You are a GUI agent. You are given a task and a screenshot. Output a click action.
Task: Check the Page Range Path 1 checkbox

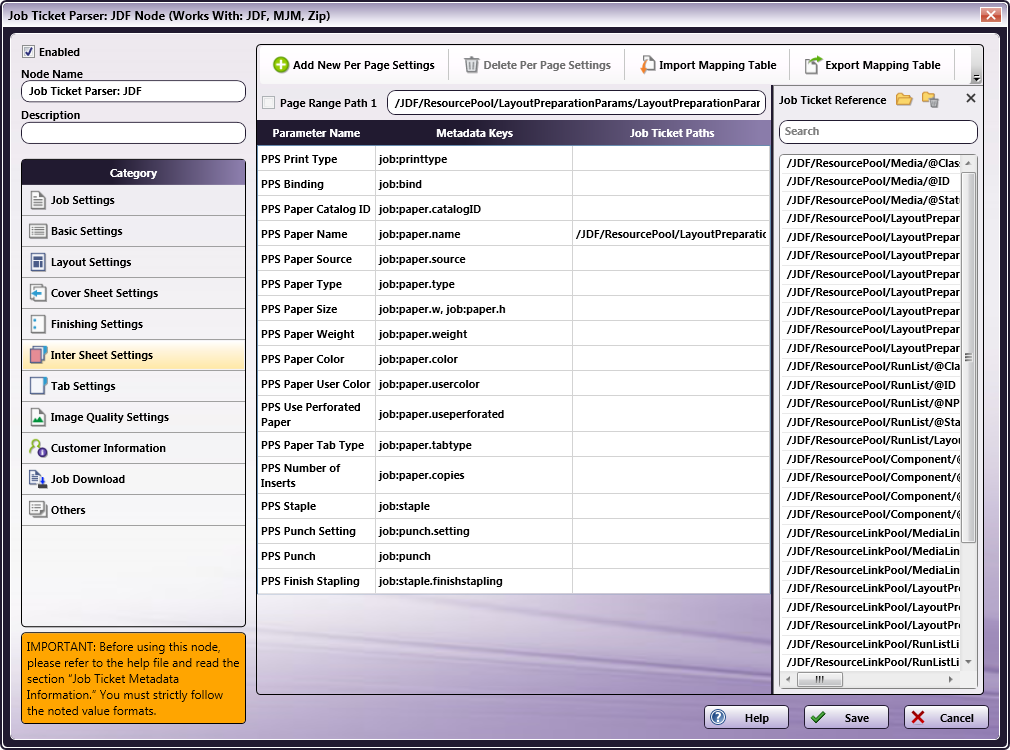269,102
